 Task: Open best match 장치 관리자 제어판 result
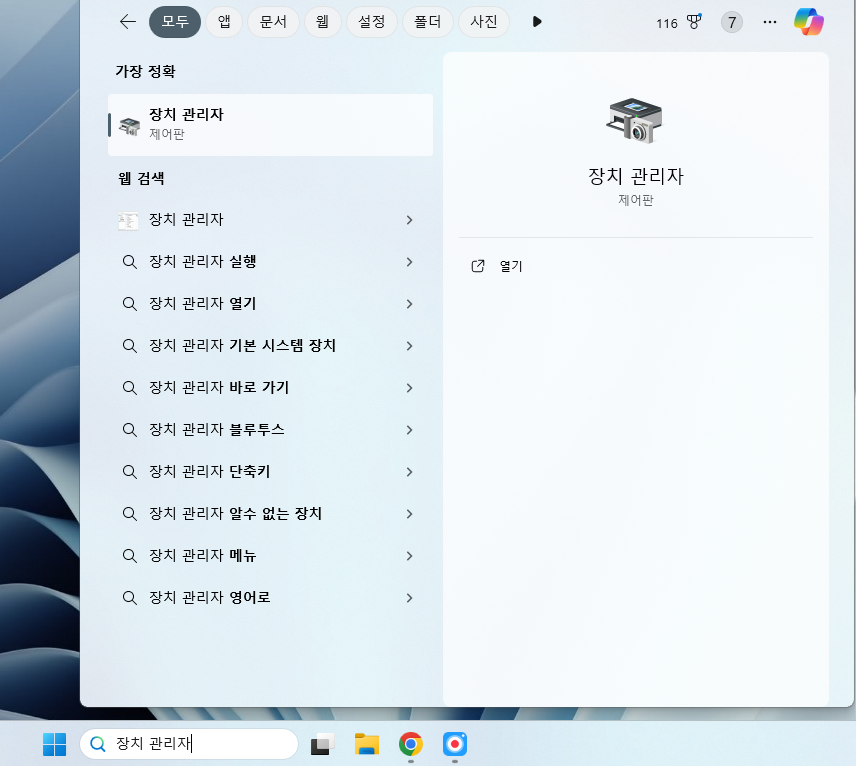click(270, 124)
